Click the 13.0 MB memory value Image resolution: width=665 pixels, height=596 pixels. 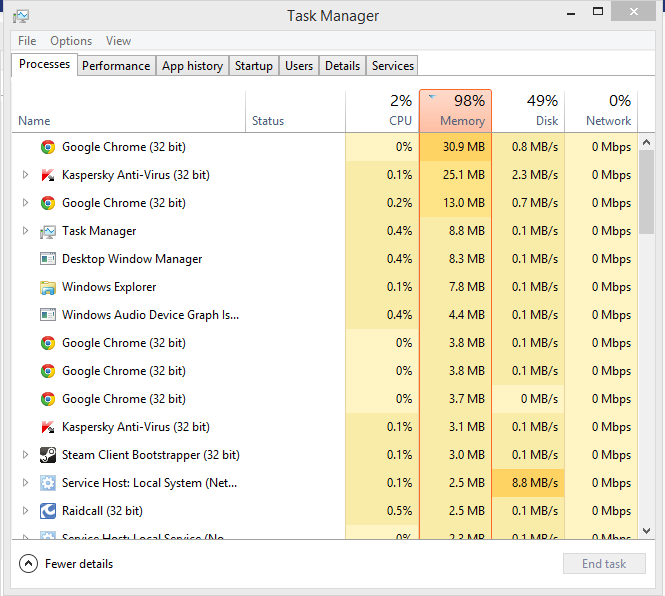click(464, 203)
